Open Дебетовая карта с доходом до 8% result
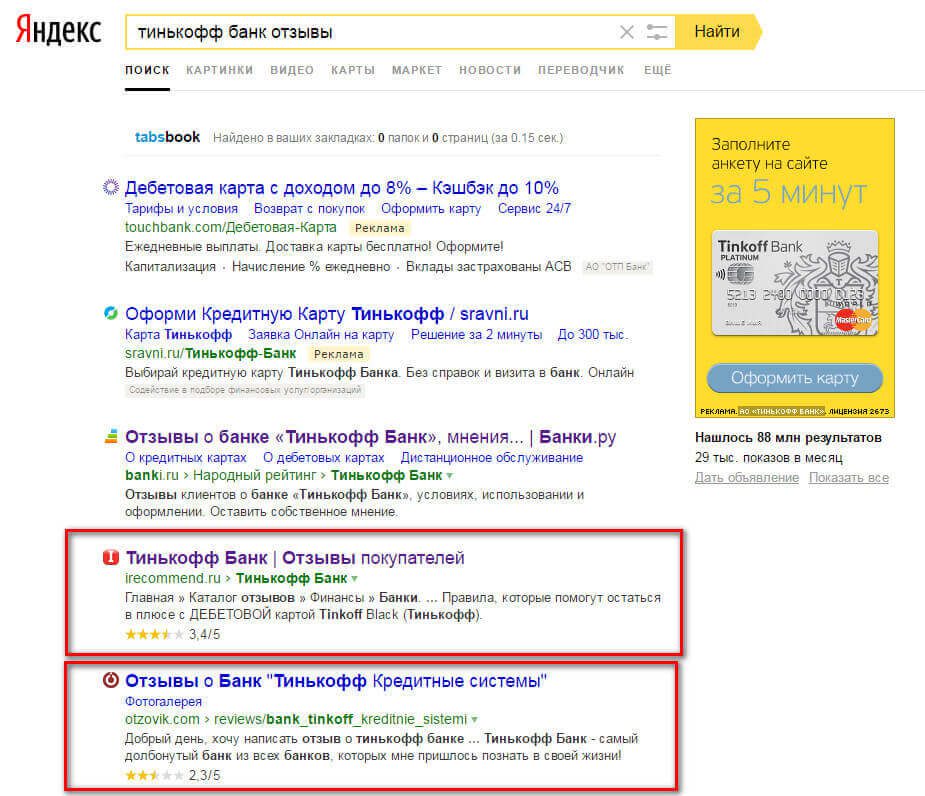This screenshot has width=925, height=796. (342, 188)
